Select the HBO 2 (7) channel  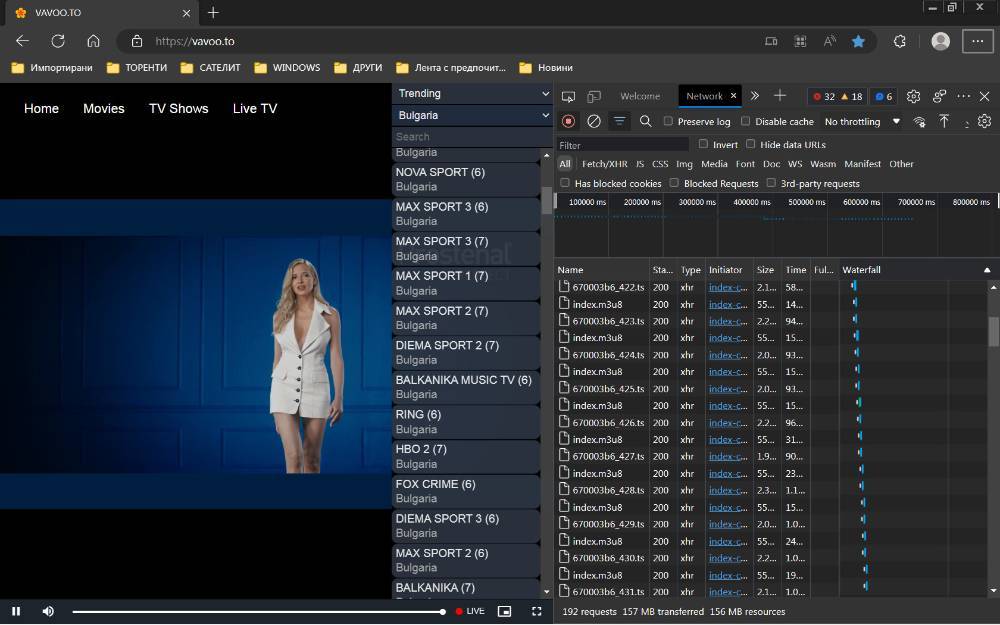pyautogui.click(x=466, y=456)
